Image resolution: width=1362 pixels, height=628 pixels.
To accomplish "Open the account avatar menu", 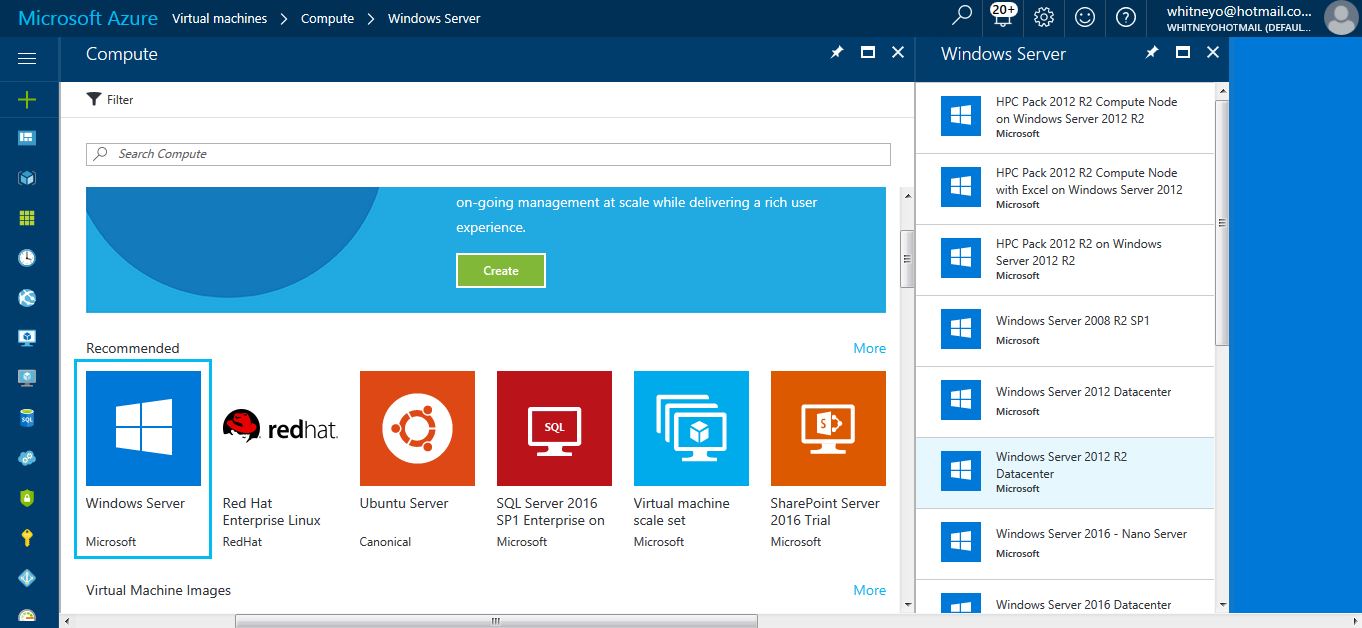I will 1340,17.
